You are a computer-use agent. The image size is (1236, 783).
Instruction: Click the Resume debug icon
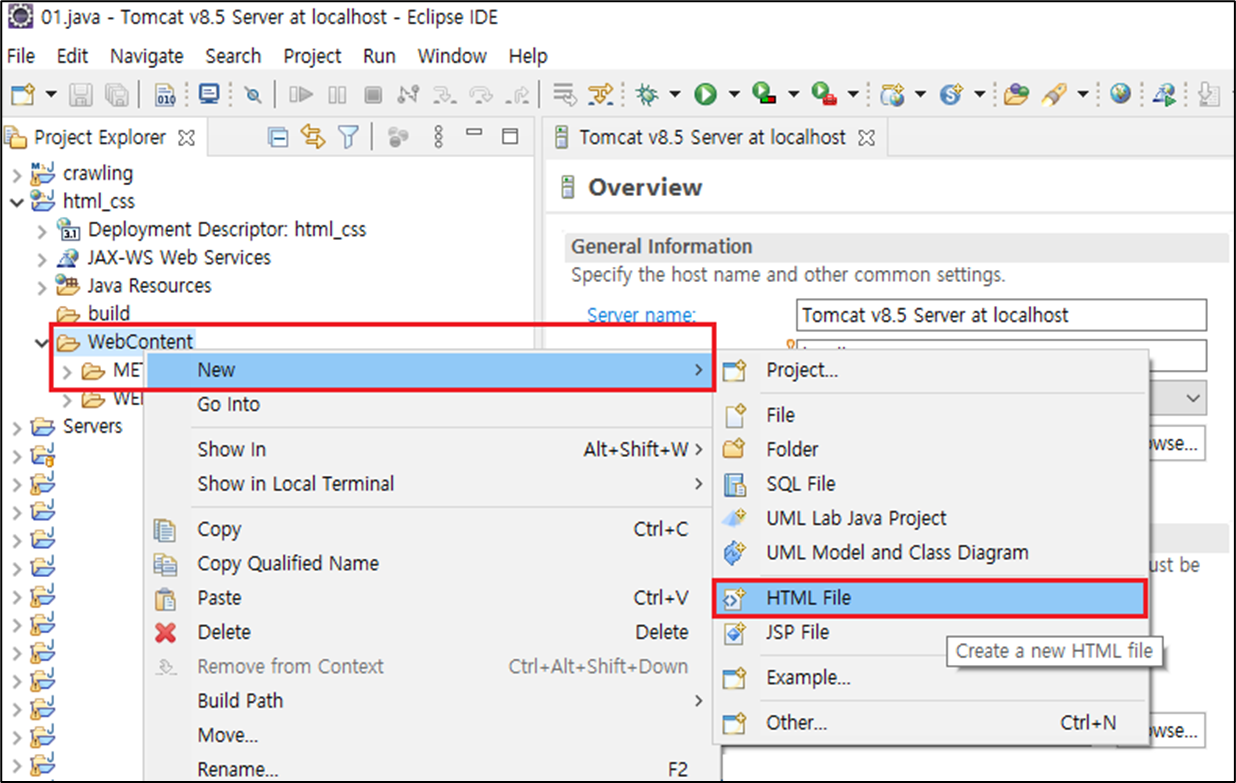click(x=301, y=95)
